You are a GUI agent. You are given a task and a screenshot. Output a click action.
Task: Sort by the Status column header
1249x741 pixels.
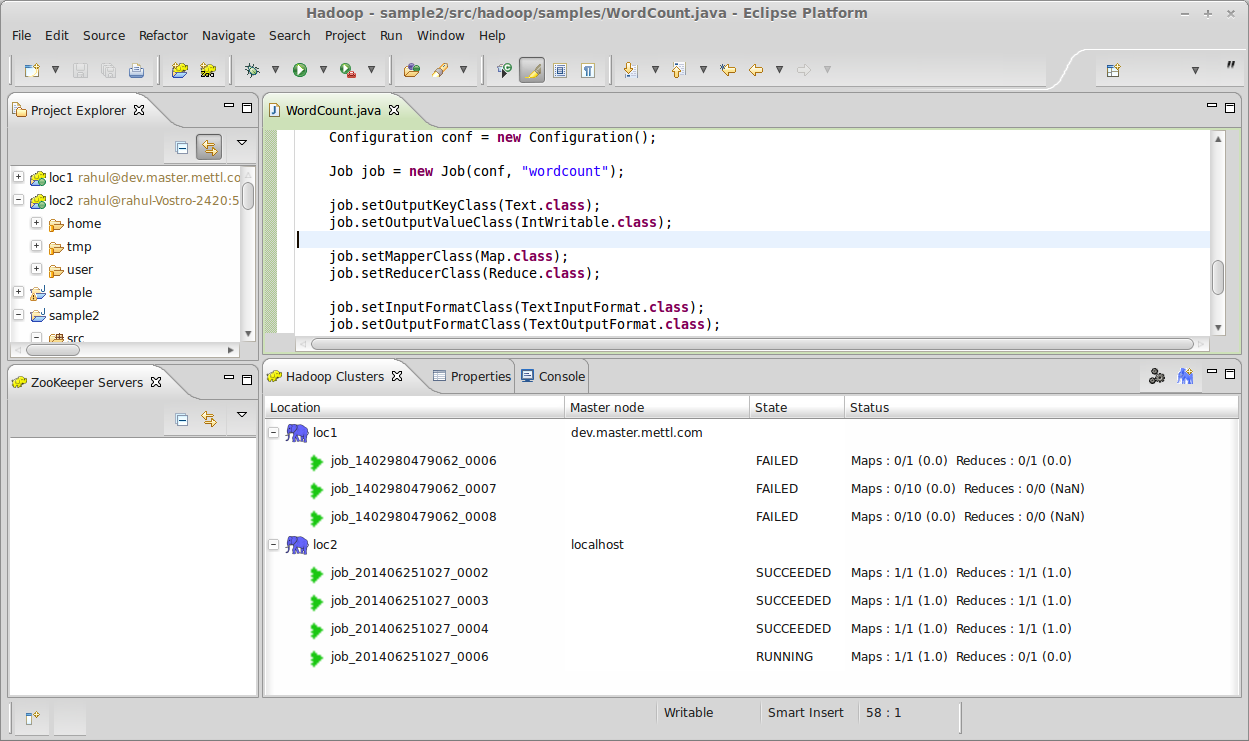pyautogui.click(x=1041, y=407)
